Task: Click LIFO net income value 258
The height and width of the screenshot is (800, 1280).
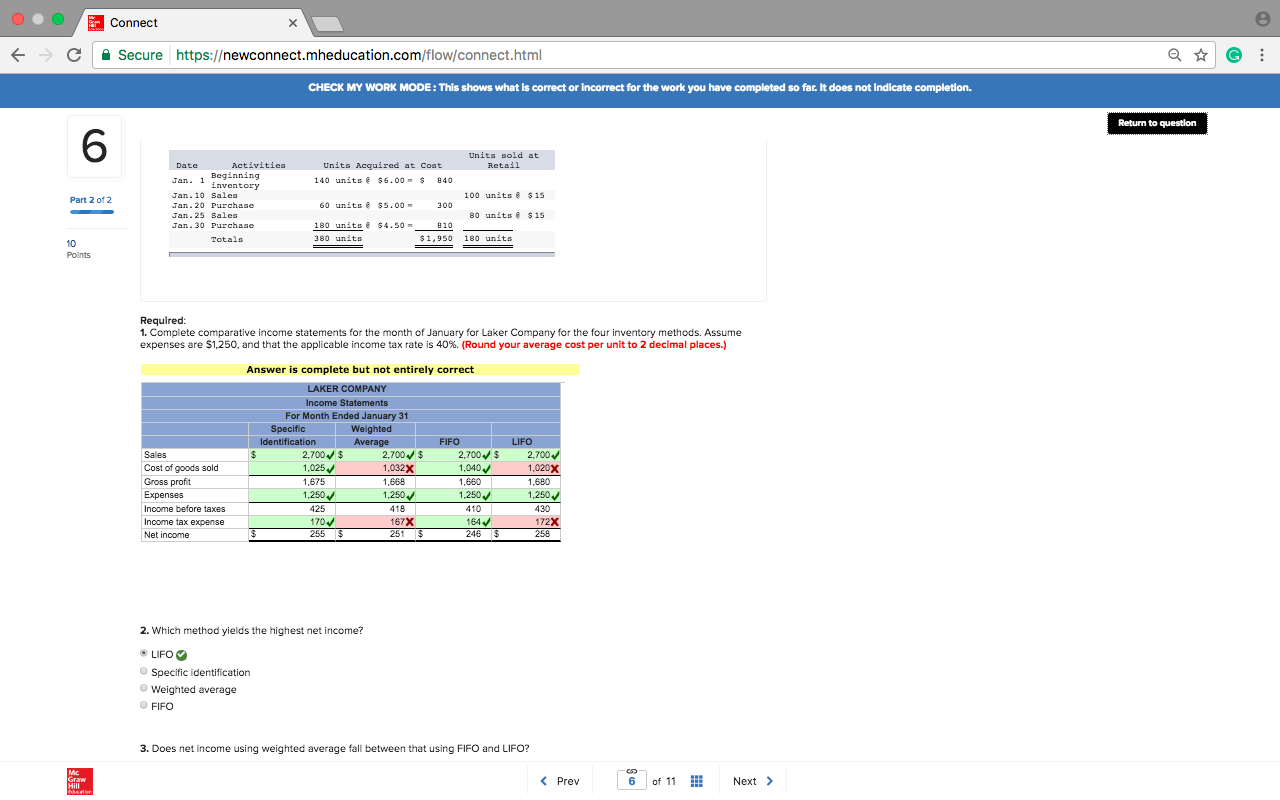Action: tap(527, 535)
